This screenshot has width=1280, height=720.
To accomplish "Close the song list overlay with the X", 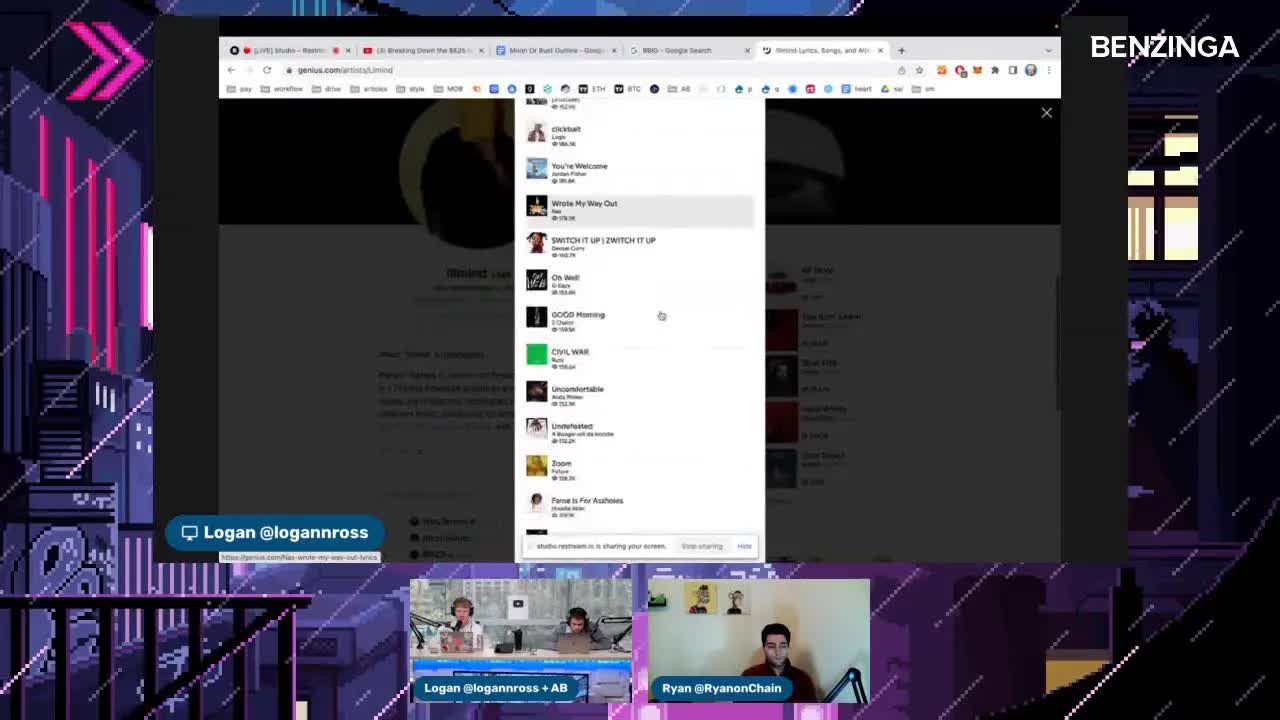I will (1046, 113).
